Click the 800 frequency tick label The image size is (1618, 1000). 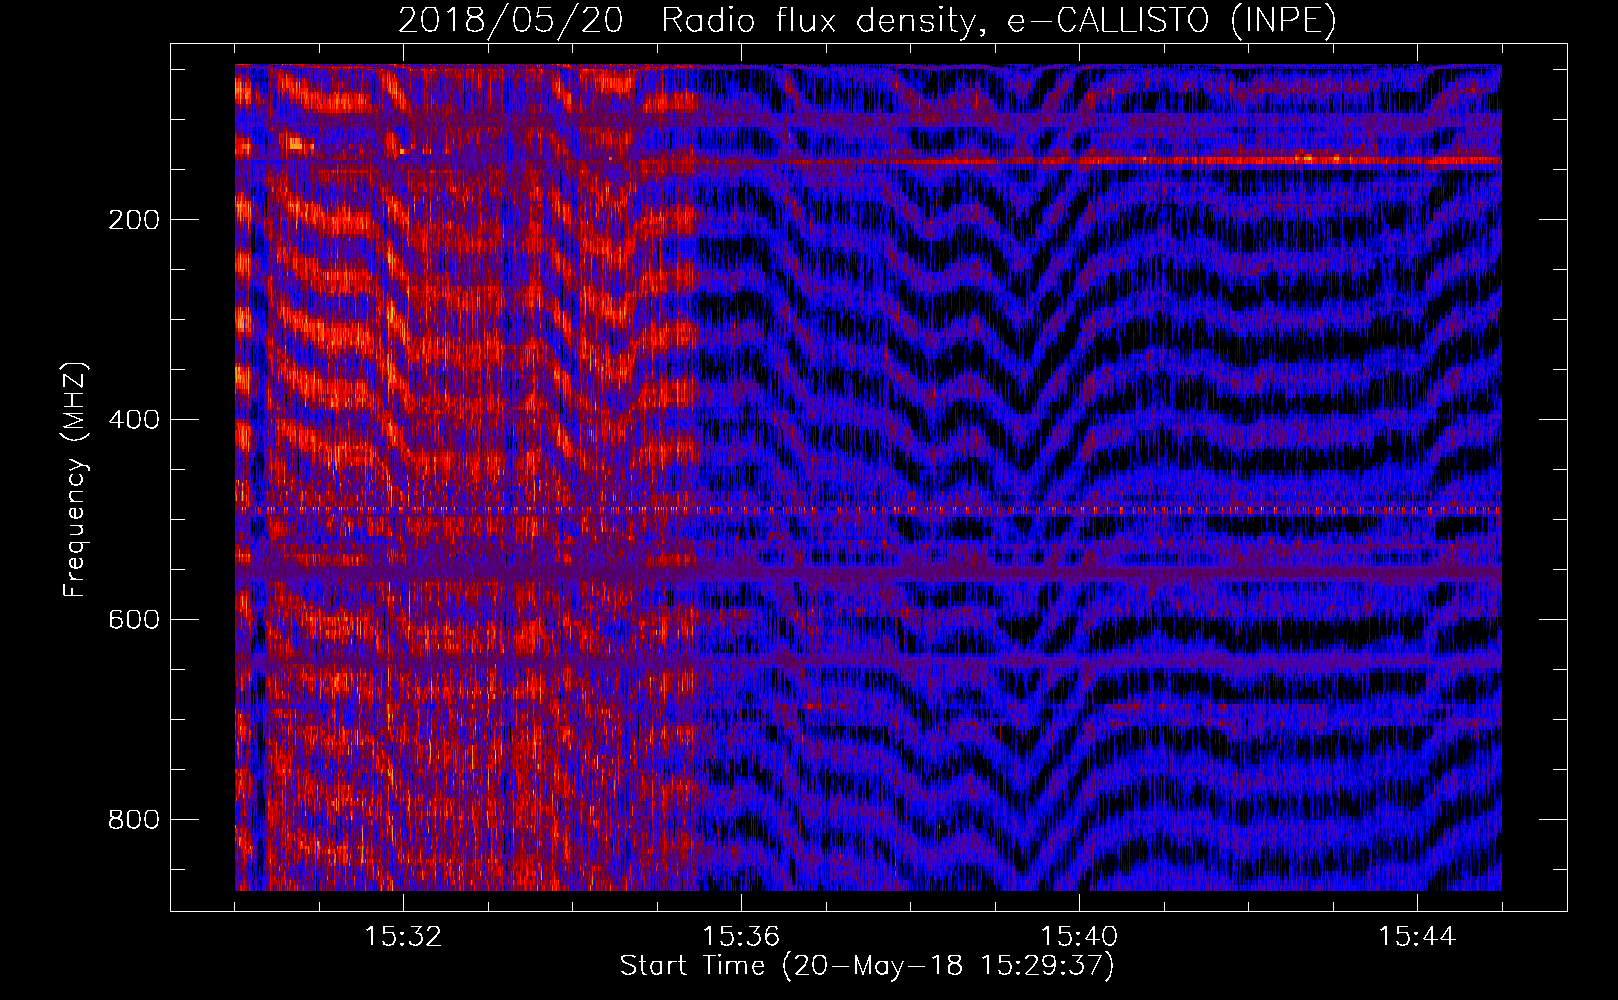[134, 820]
